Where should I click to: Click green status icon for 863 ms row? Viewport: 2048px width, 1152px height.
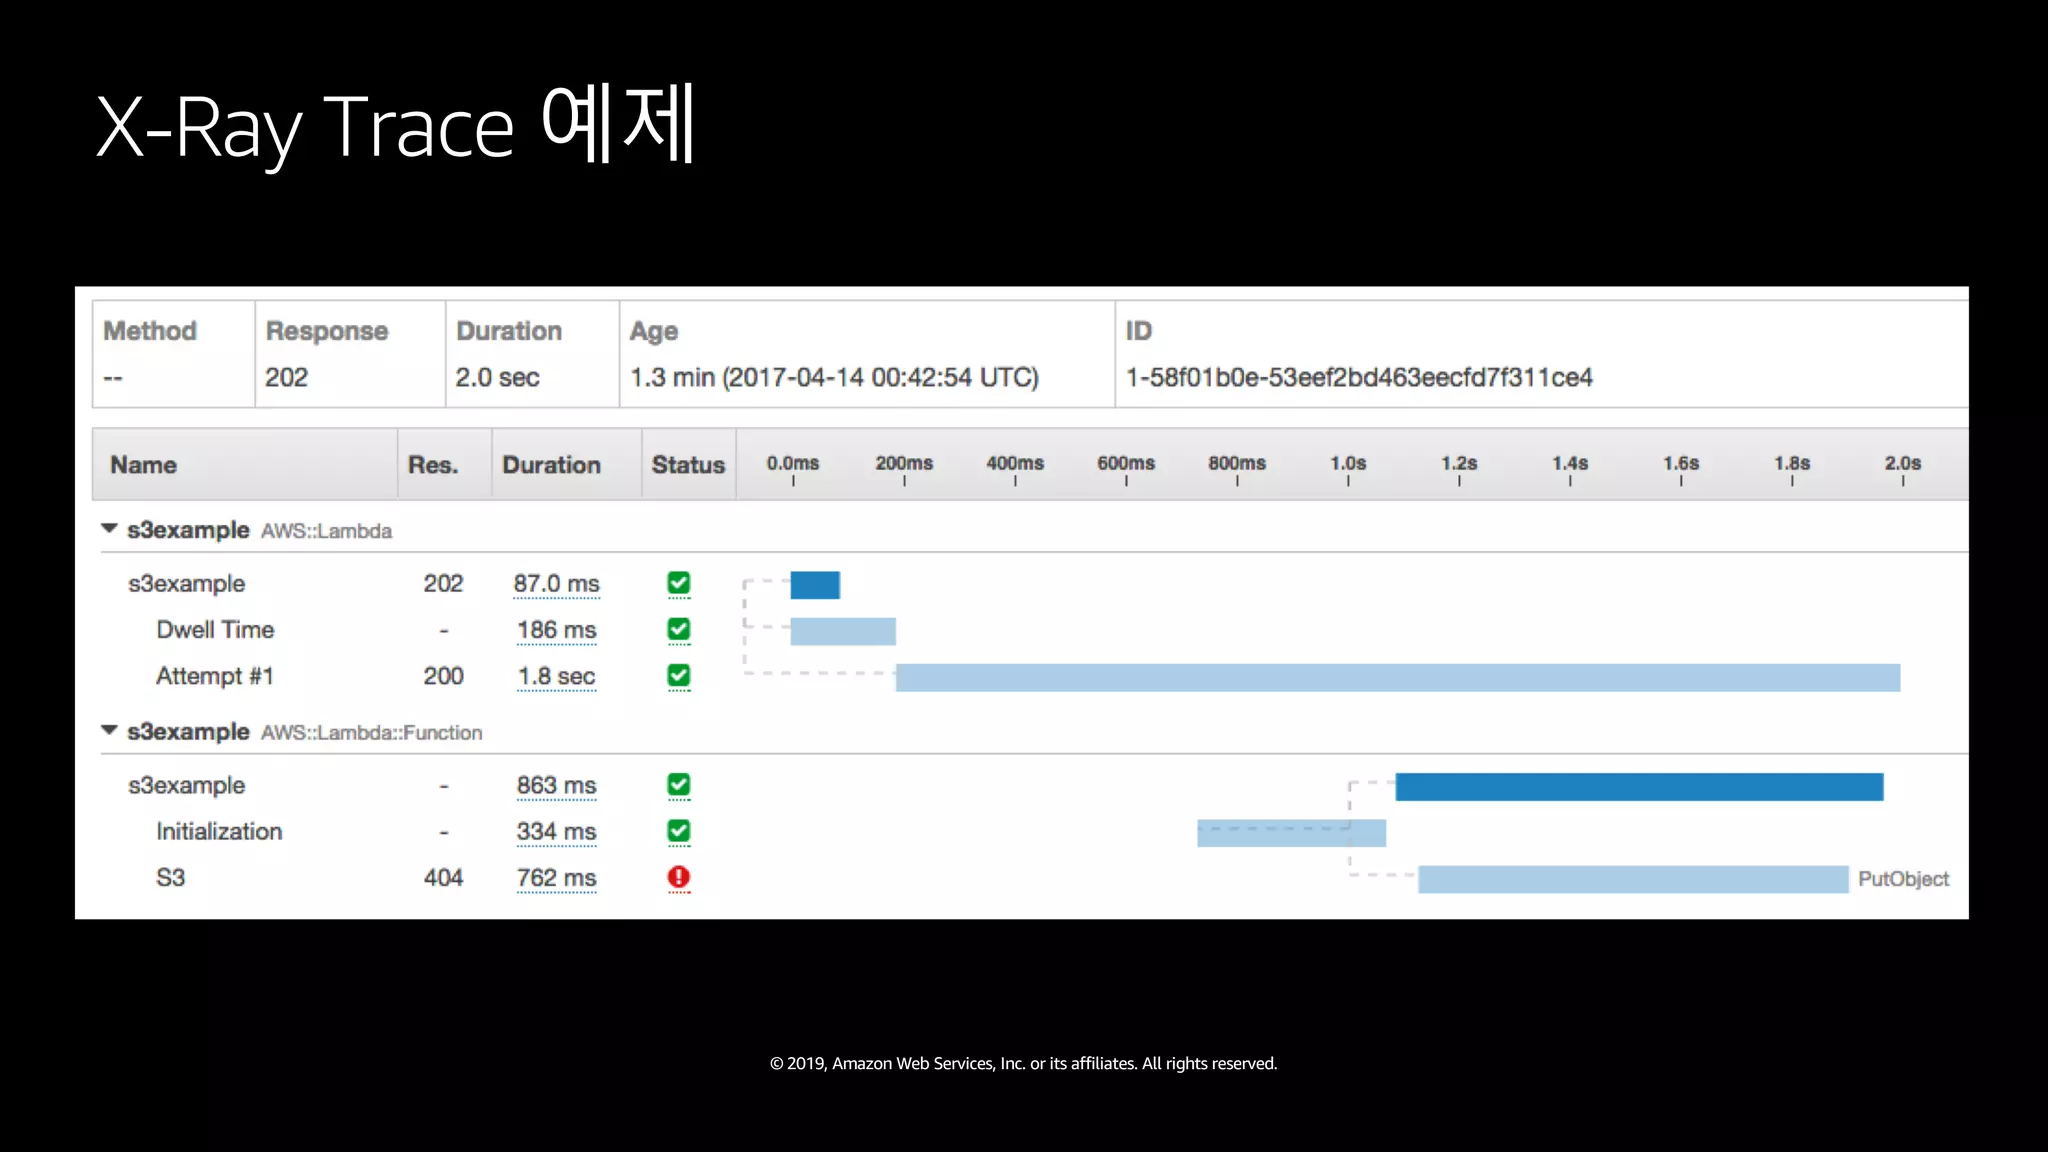[679, 785]
